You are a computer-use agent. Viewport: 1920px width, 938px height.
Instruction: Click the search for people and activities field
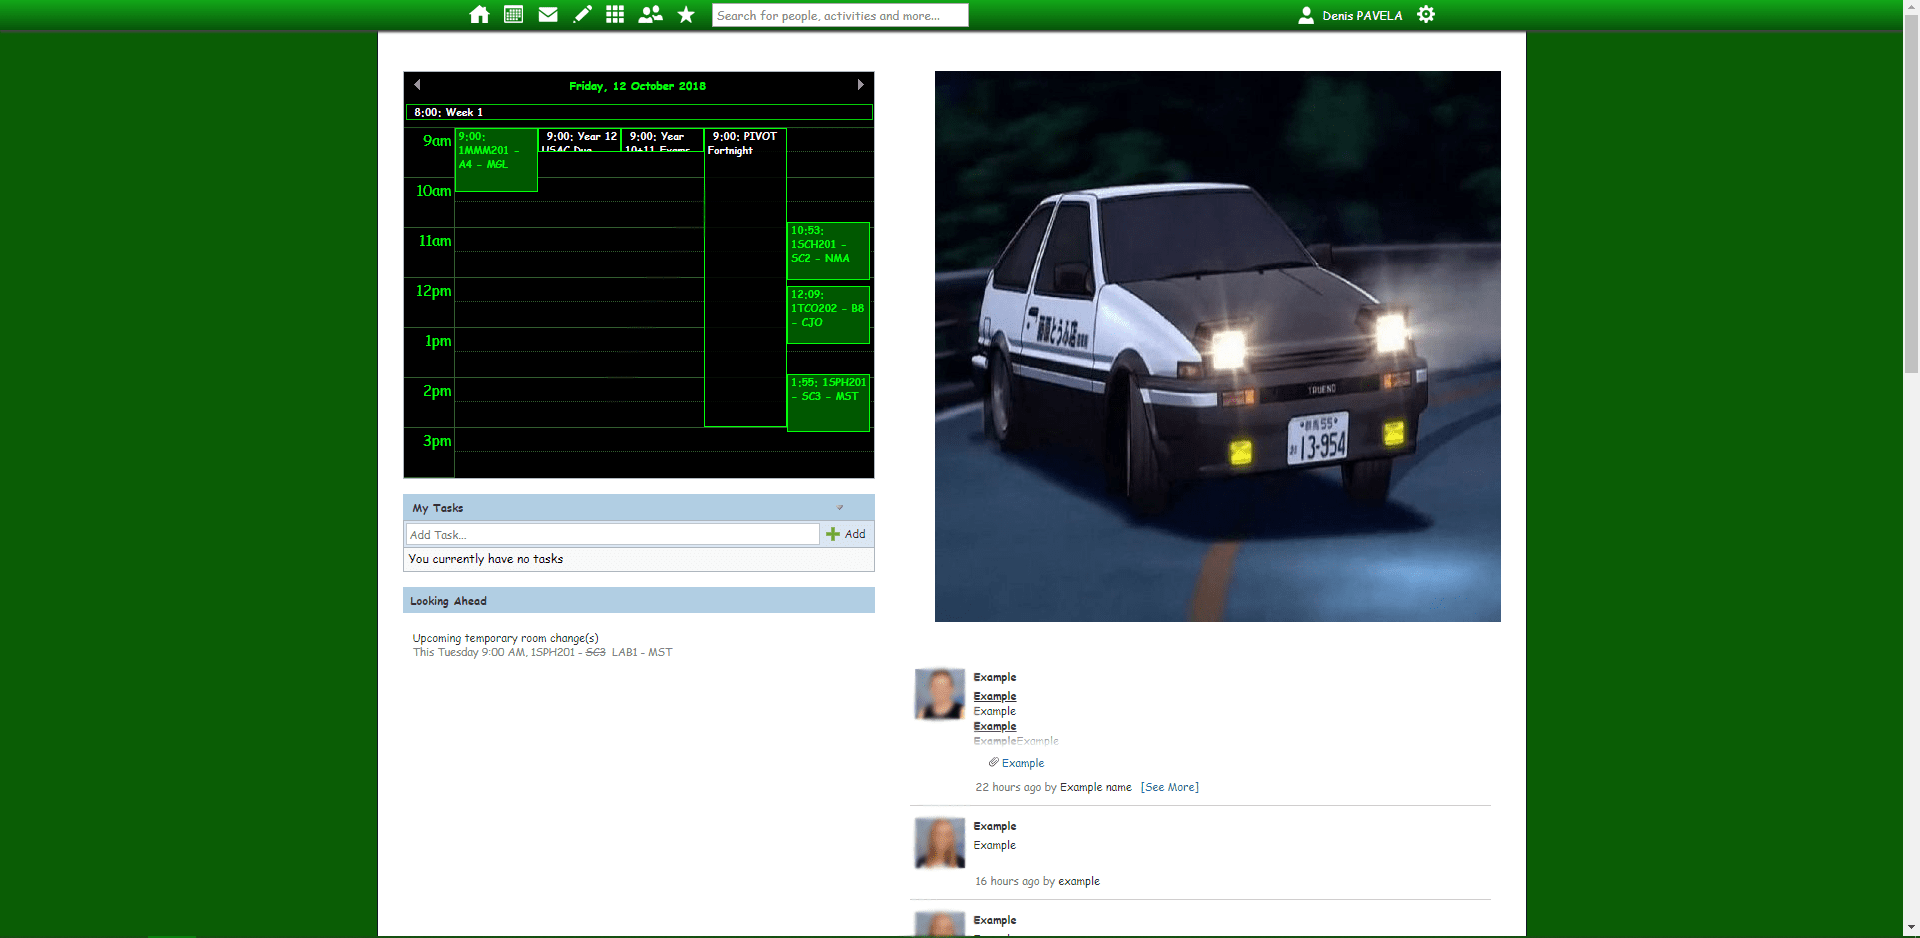click(840, 15)
